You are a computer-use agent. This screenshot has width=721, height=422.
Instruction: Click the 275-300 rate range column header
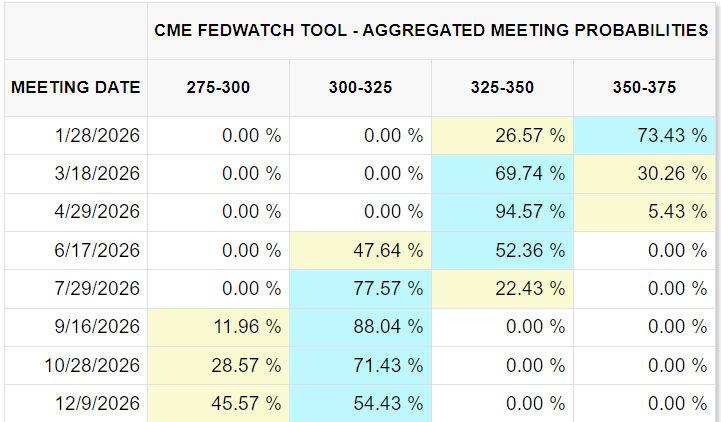218,87
